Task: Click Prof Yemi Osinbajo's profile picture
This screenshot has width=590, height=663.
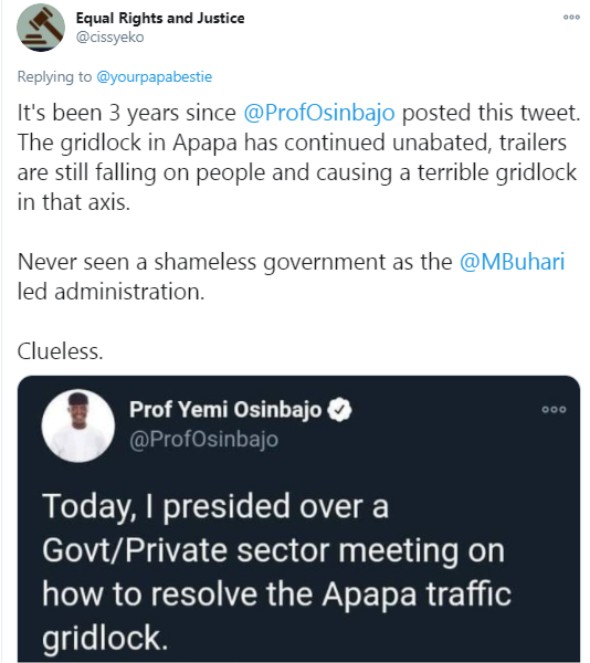Action: click(78, 425)
